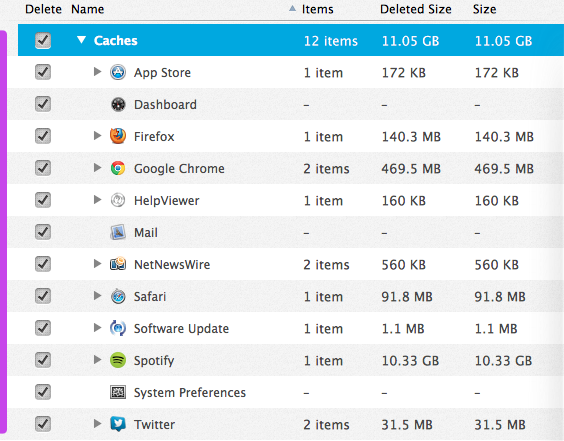The height and width of the screenshot is (441, 564).
Task: Click the 10.33 GB Deleted Size value
Action: [x=410, y=361]
